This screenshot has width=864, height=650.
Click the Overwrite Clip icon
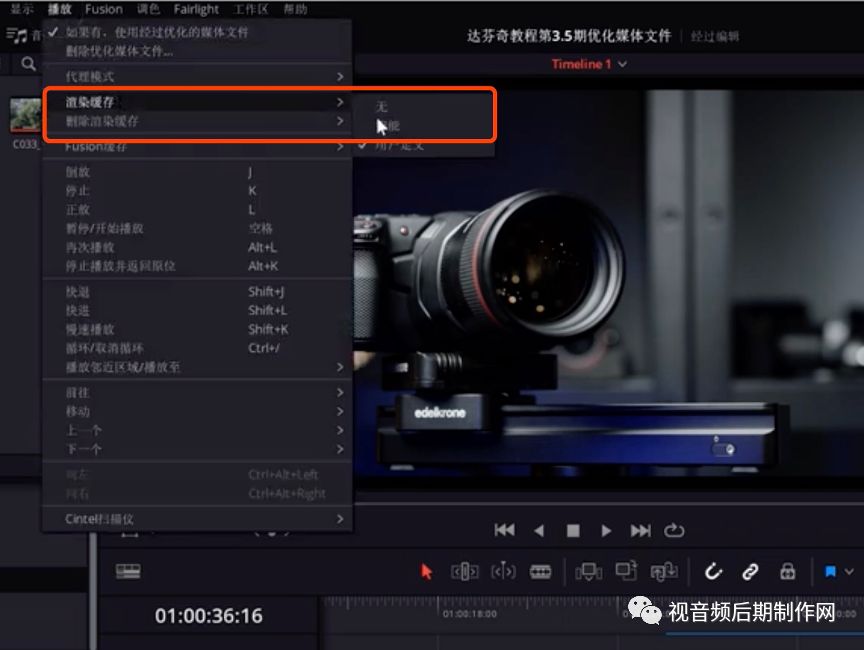pyautogui.click(x=627, y=571)
